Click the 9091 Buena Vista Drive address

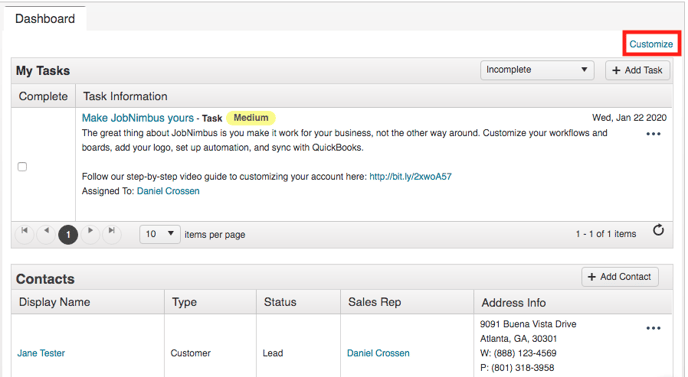(528, 324)
